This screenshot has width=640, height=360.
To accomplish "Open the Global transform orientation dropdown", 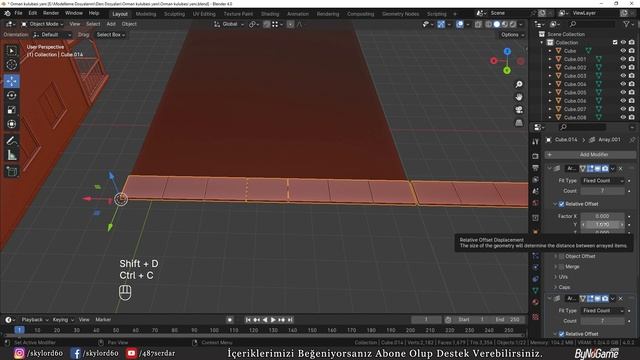I will pos(229,24).
